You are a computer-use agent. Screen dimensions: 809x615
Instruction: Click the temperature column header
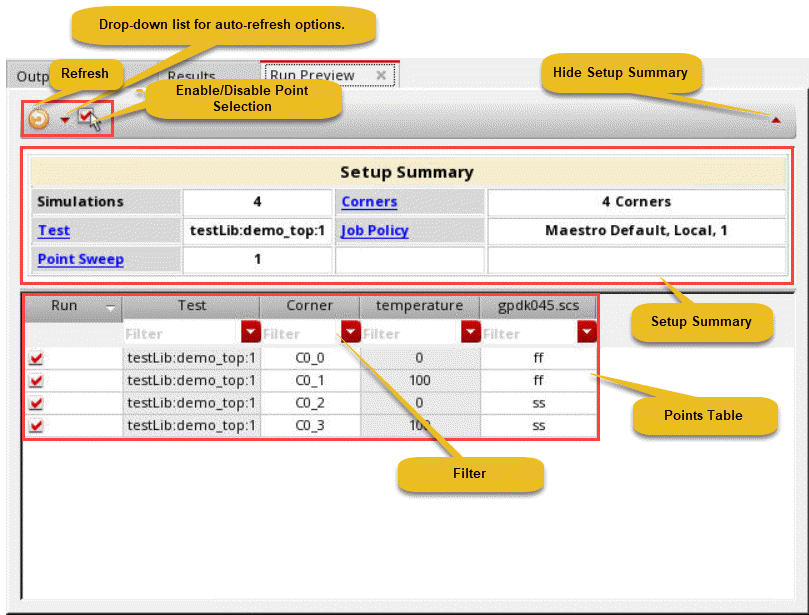click(419, 306)
